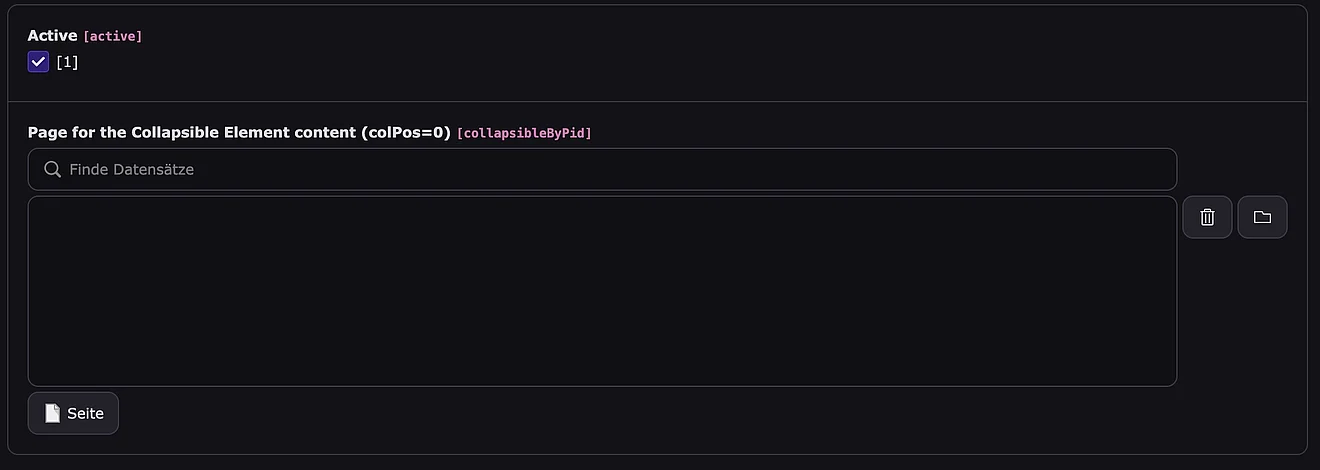
Task: Toggle the Active checkbox
Action: 39,62
